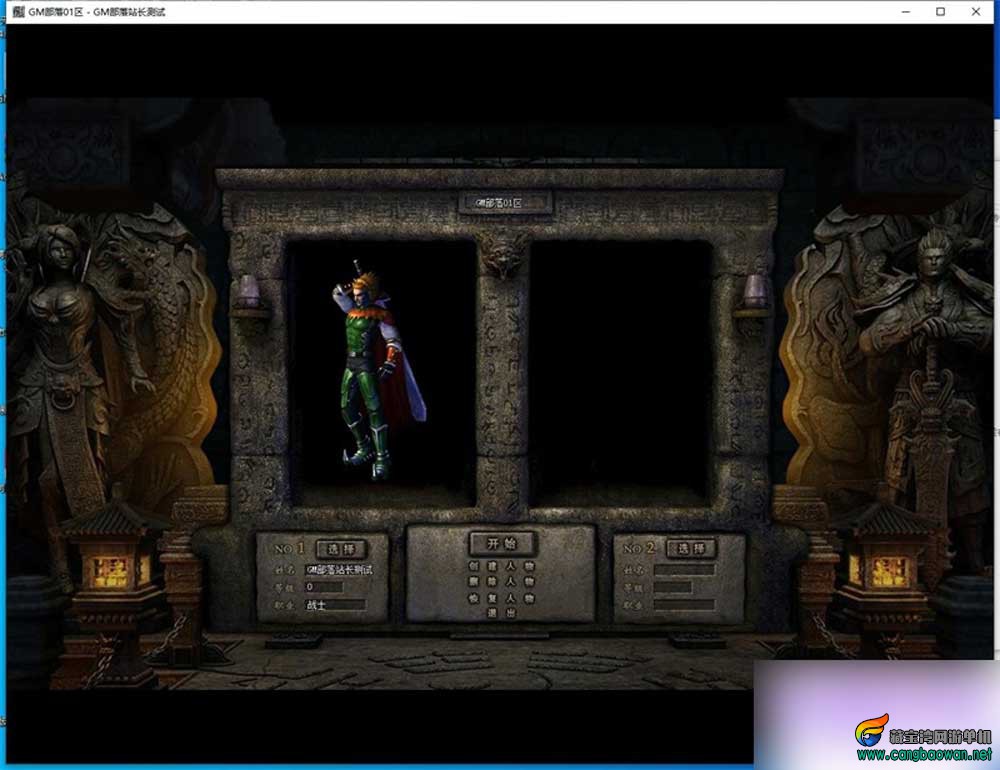The height and width of the screenshot is (770, 1000).
Task: Click 创建人物 (create character)
Action: pos(501,566)
